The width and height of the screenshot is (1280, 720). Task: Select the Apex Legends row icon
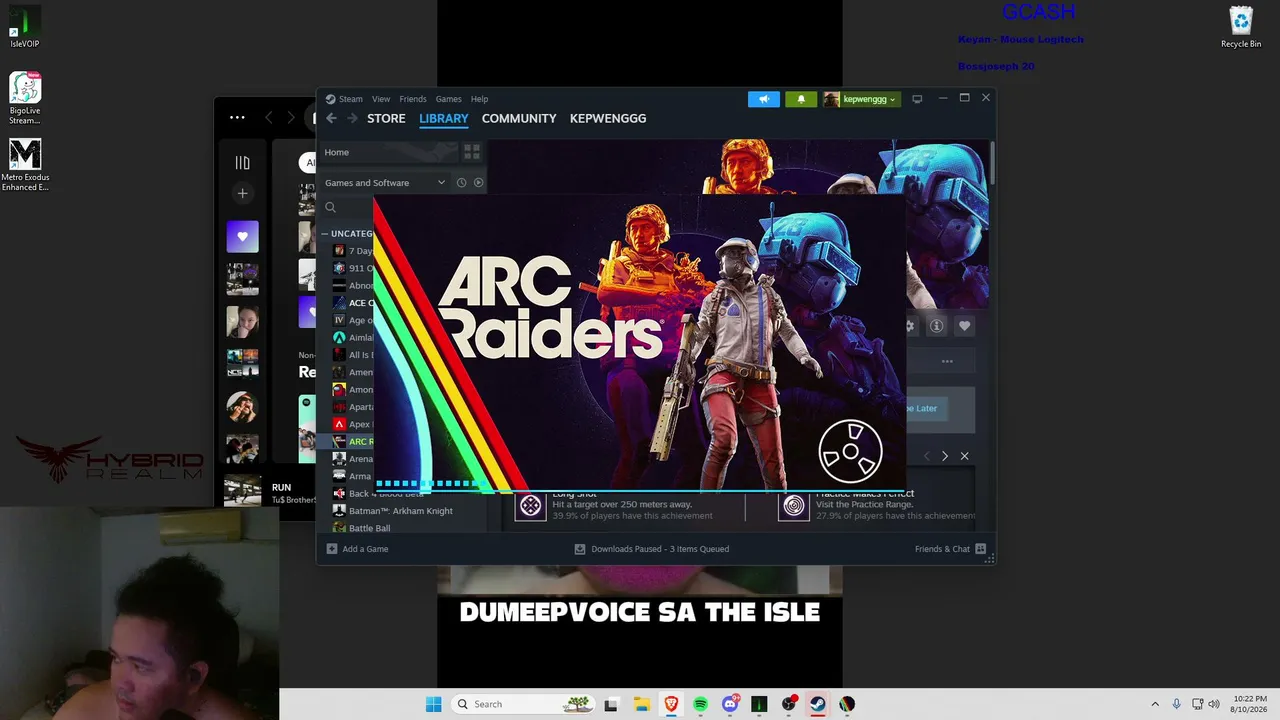click(339, 424)
